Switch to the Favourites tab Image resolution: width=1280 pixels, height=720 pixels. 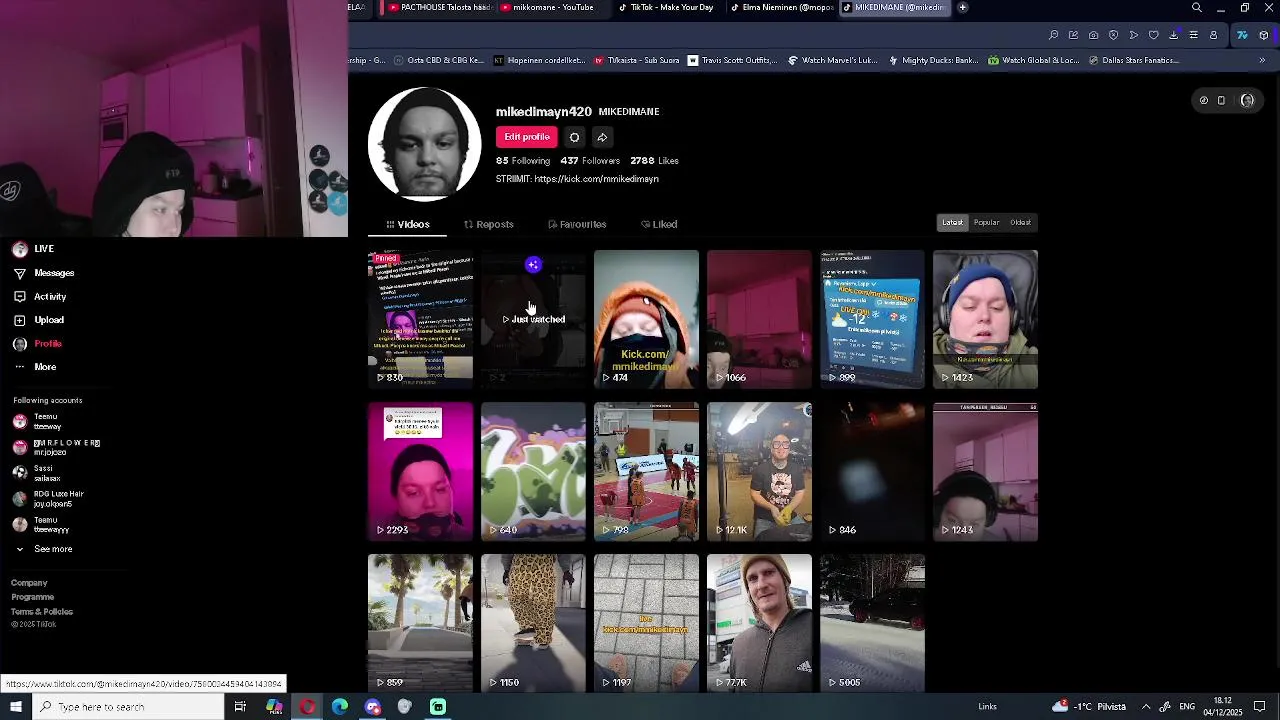tap(577, 224)
